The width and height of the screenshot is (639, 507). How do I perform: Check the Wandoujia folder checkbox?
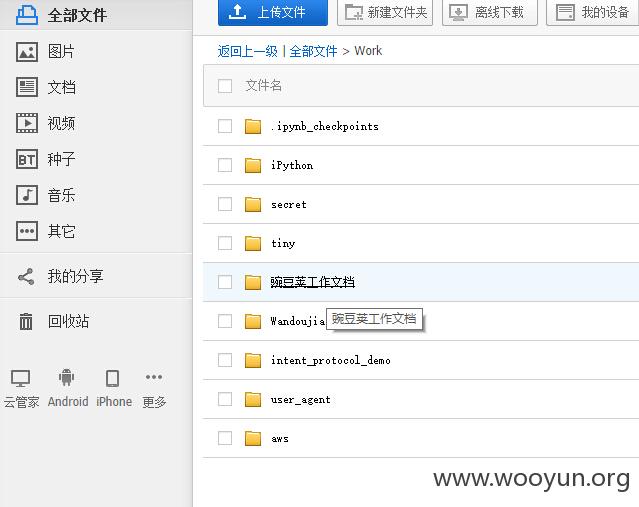(225, 321)
